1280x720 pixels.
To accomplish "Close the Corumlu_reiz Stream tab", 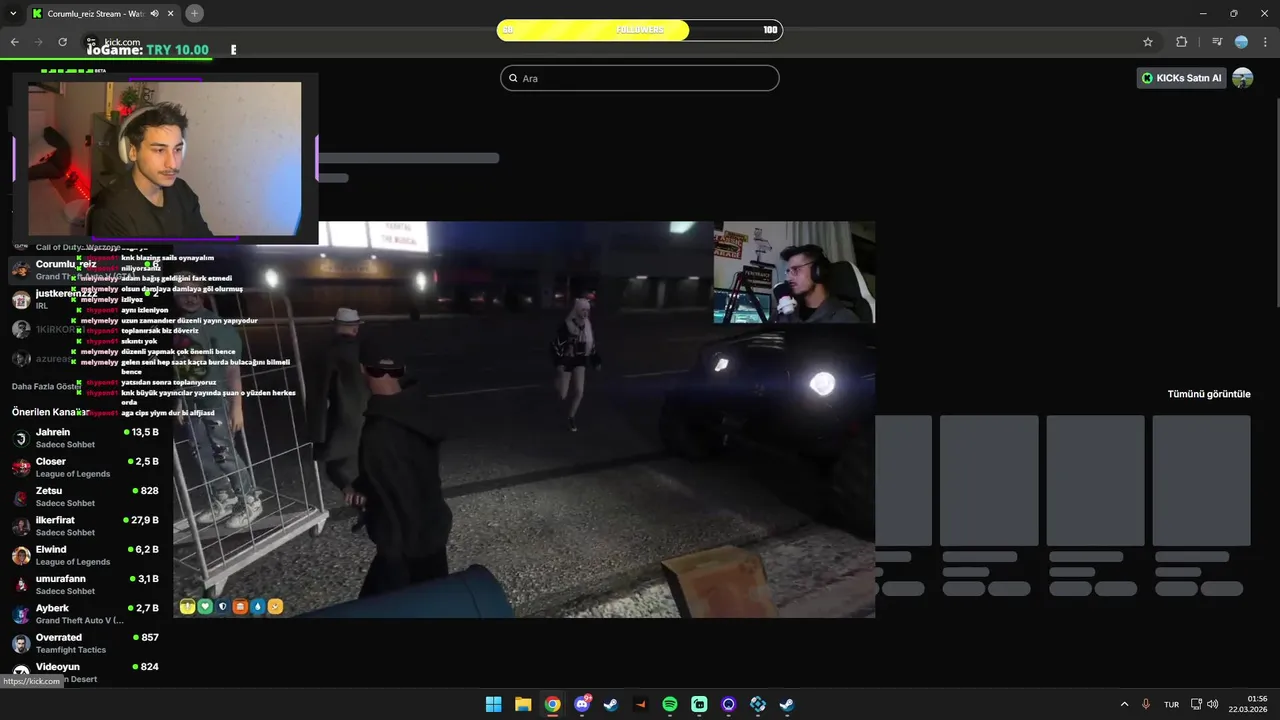I will (x=169, y=13).
